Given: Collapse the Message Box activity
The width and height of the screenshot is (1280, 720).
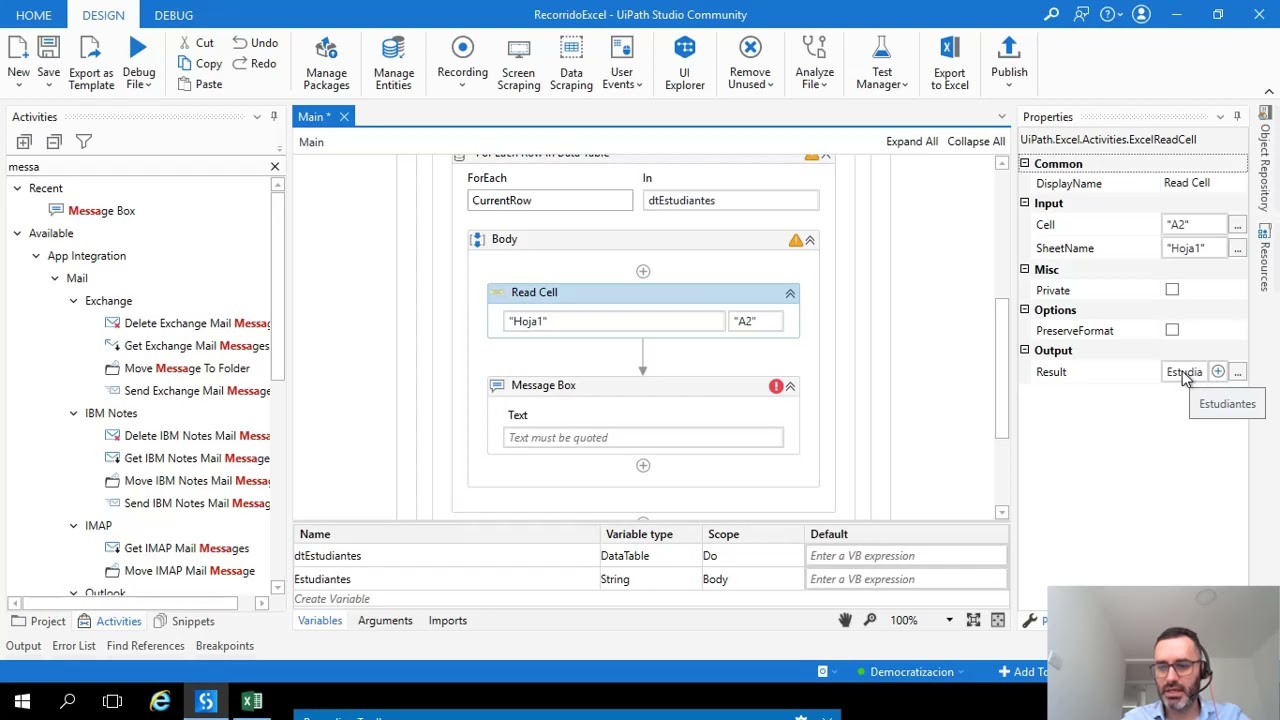Looking at the screenshot, I should 790,386.
